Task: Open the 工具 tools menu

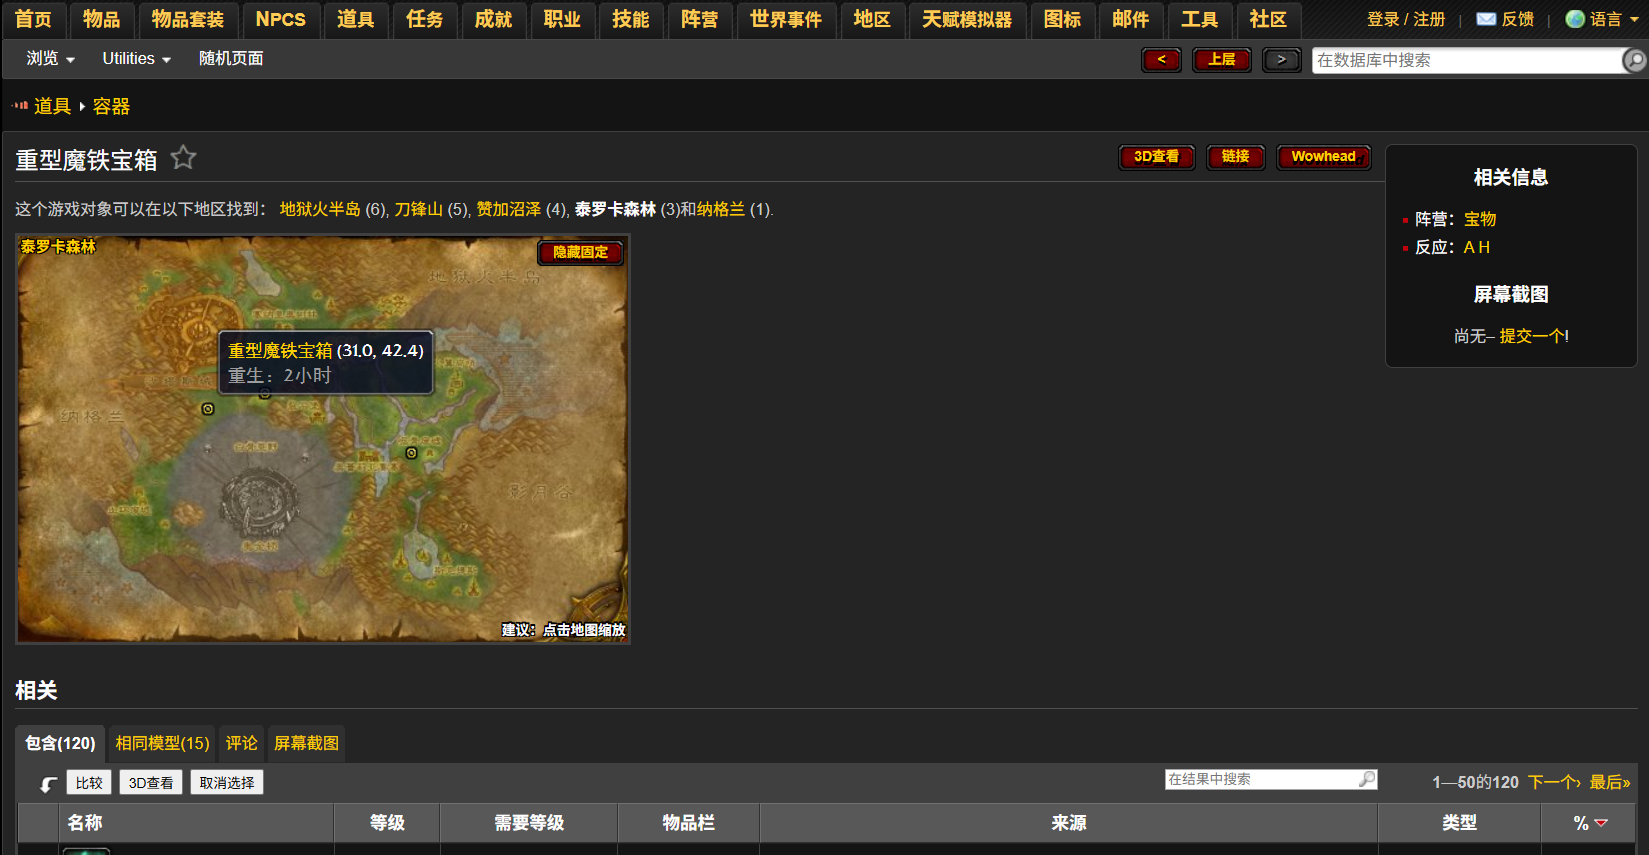Action: coord(1200,19)
